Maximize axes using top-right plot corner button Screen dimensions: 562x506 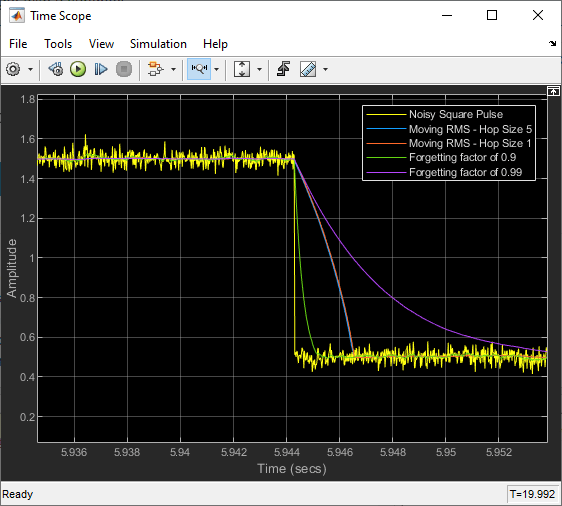point(553,92)
